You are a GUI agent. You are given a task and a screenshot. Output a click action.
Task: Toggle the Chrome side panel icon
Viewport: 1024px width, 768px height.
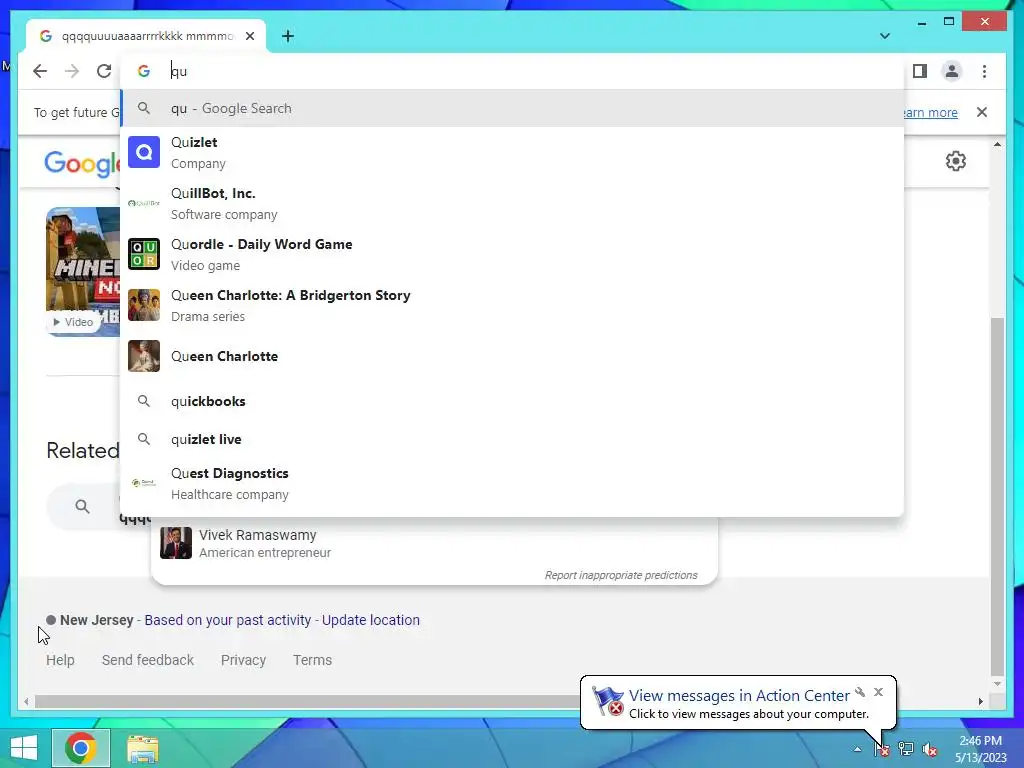(920, 71)
